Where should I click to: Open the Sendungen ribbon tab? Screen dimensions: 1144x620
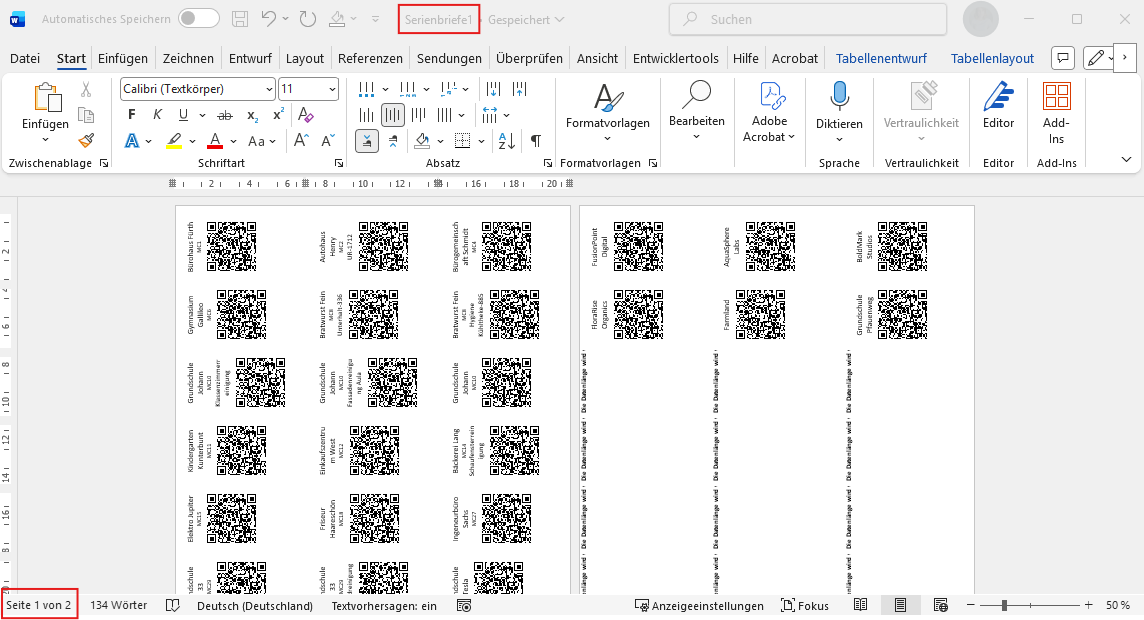[x=449, y=59]
